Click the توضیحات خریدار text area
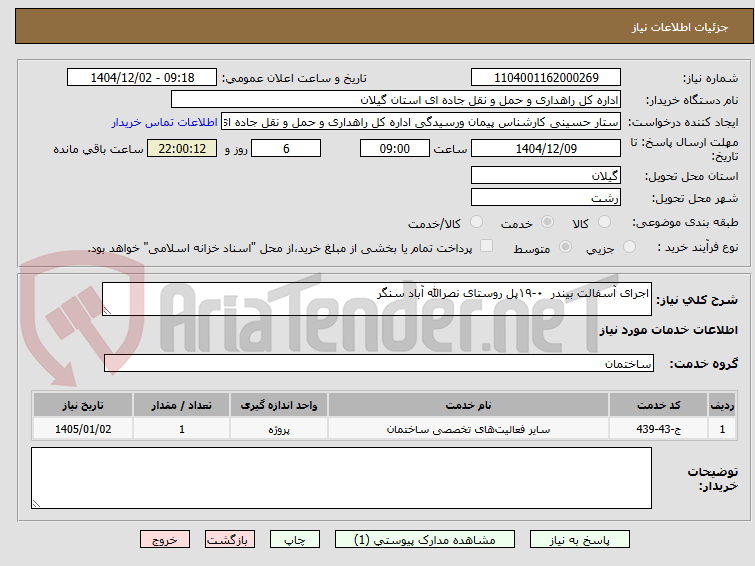 point(341,478)
